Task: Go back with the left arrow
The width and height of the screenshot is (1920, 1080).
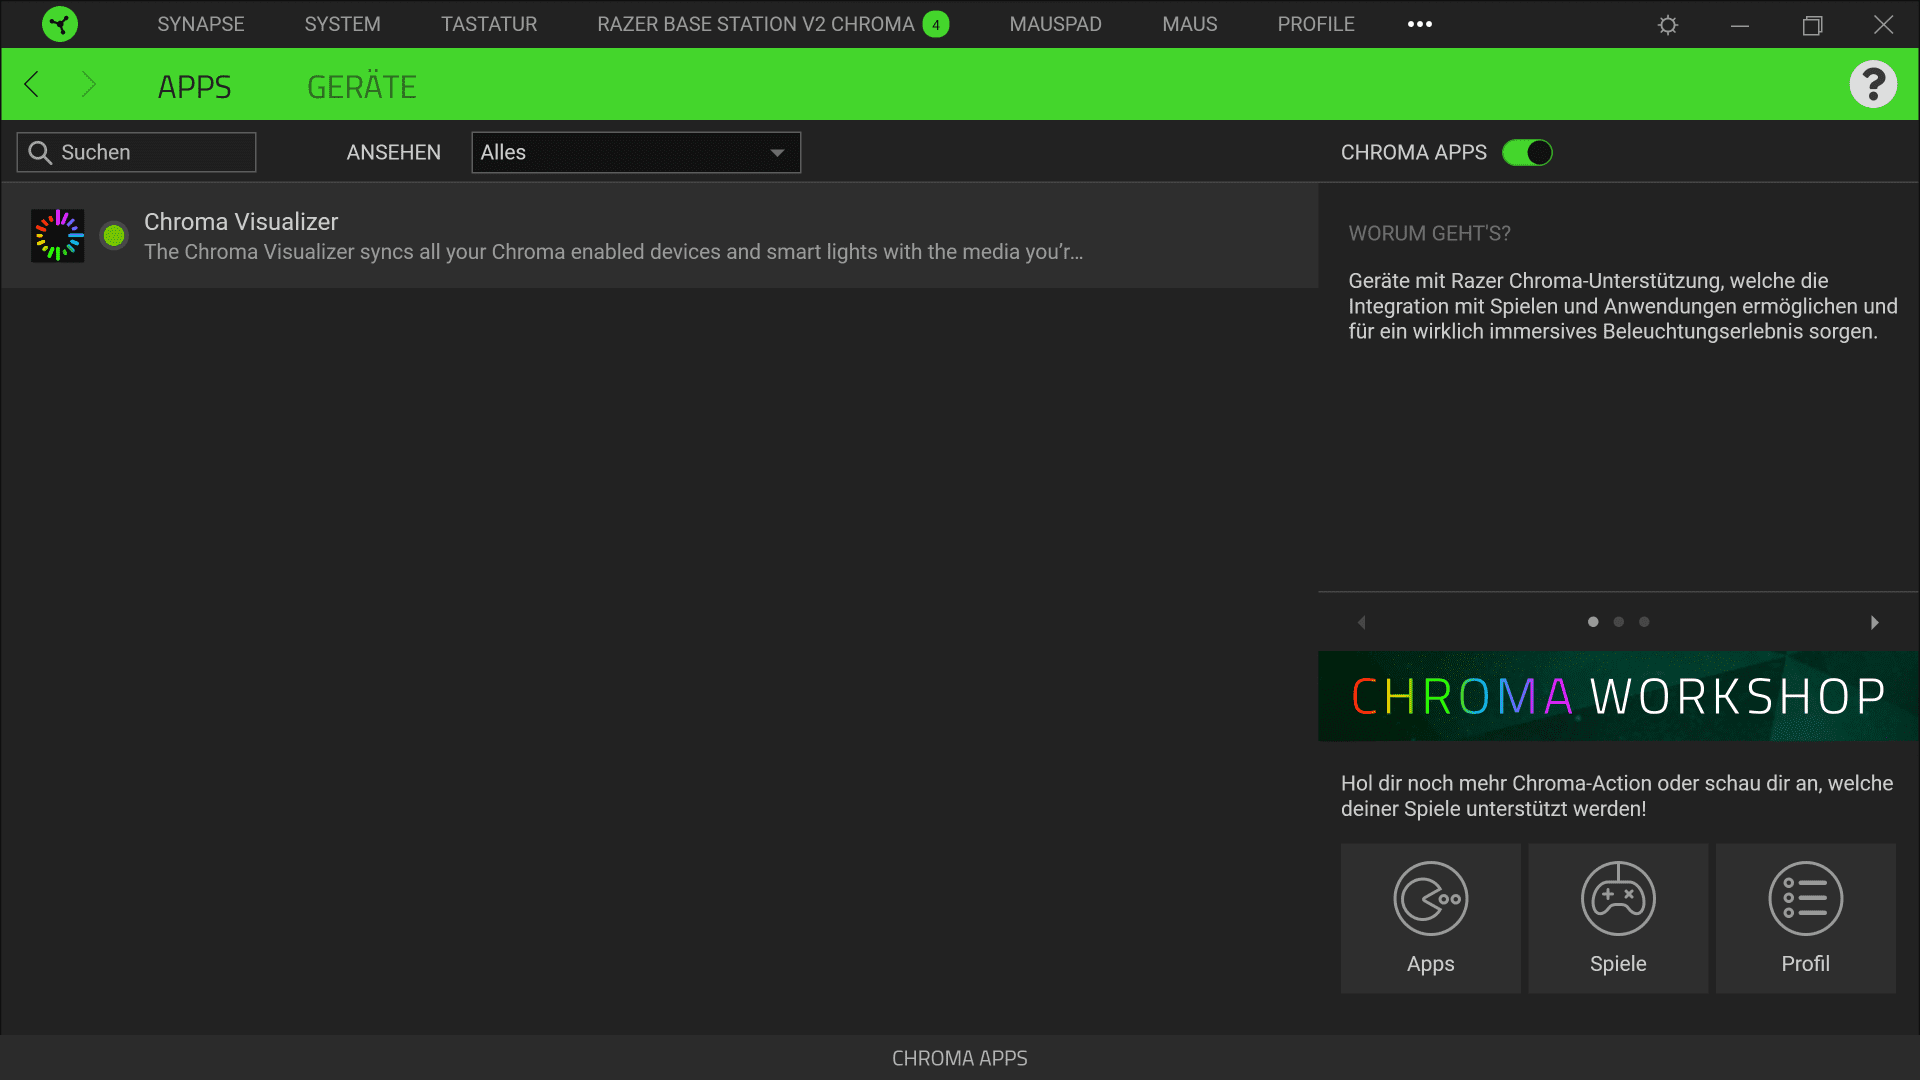Action: (32, 84)
